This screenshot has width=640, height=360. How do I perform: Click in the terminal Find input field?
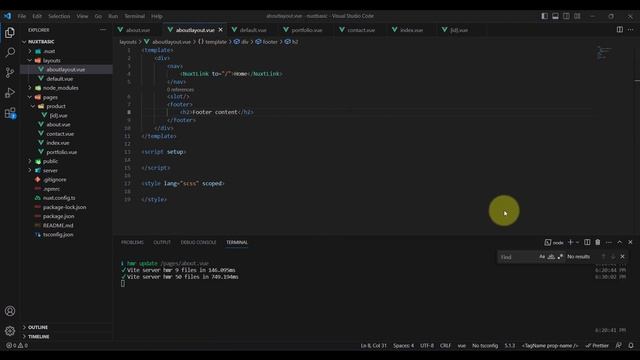[x=518, y=257]
